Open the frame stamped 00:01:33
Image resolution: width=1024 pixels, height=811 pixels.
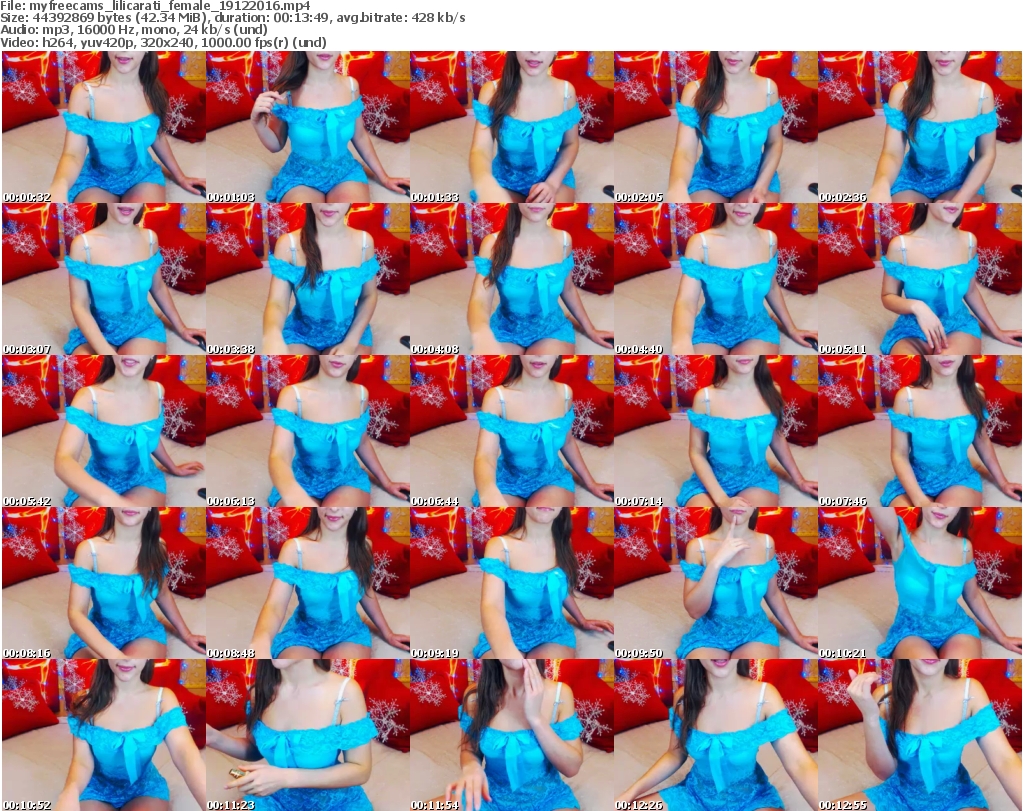click(x=511, y=127)
